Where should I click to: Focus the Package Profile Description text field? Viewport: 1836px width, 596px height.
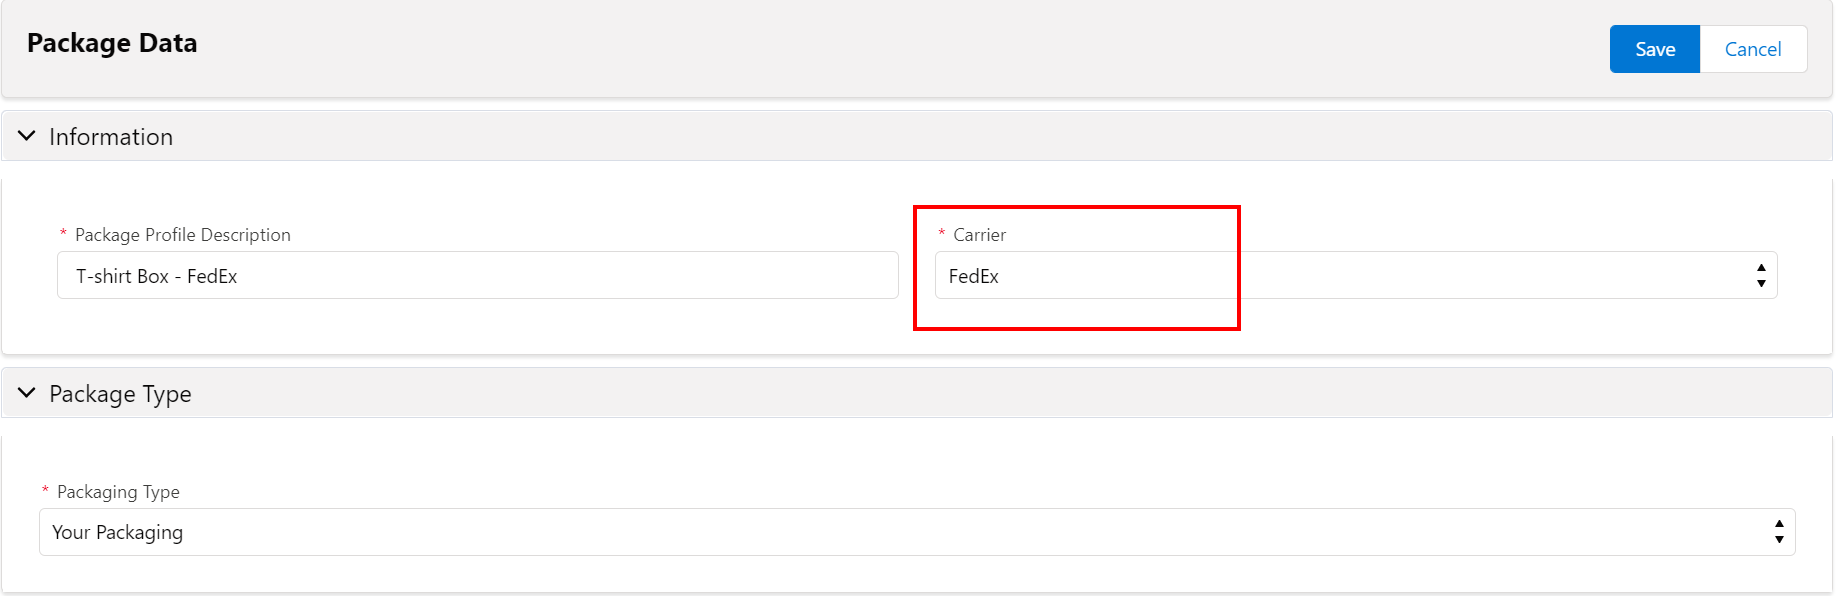(478, 275)
